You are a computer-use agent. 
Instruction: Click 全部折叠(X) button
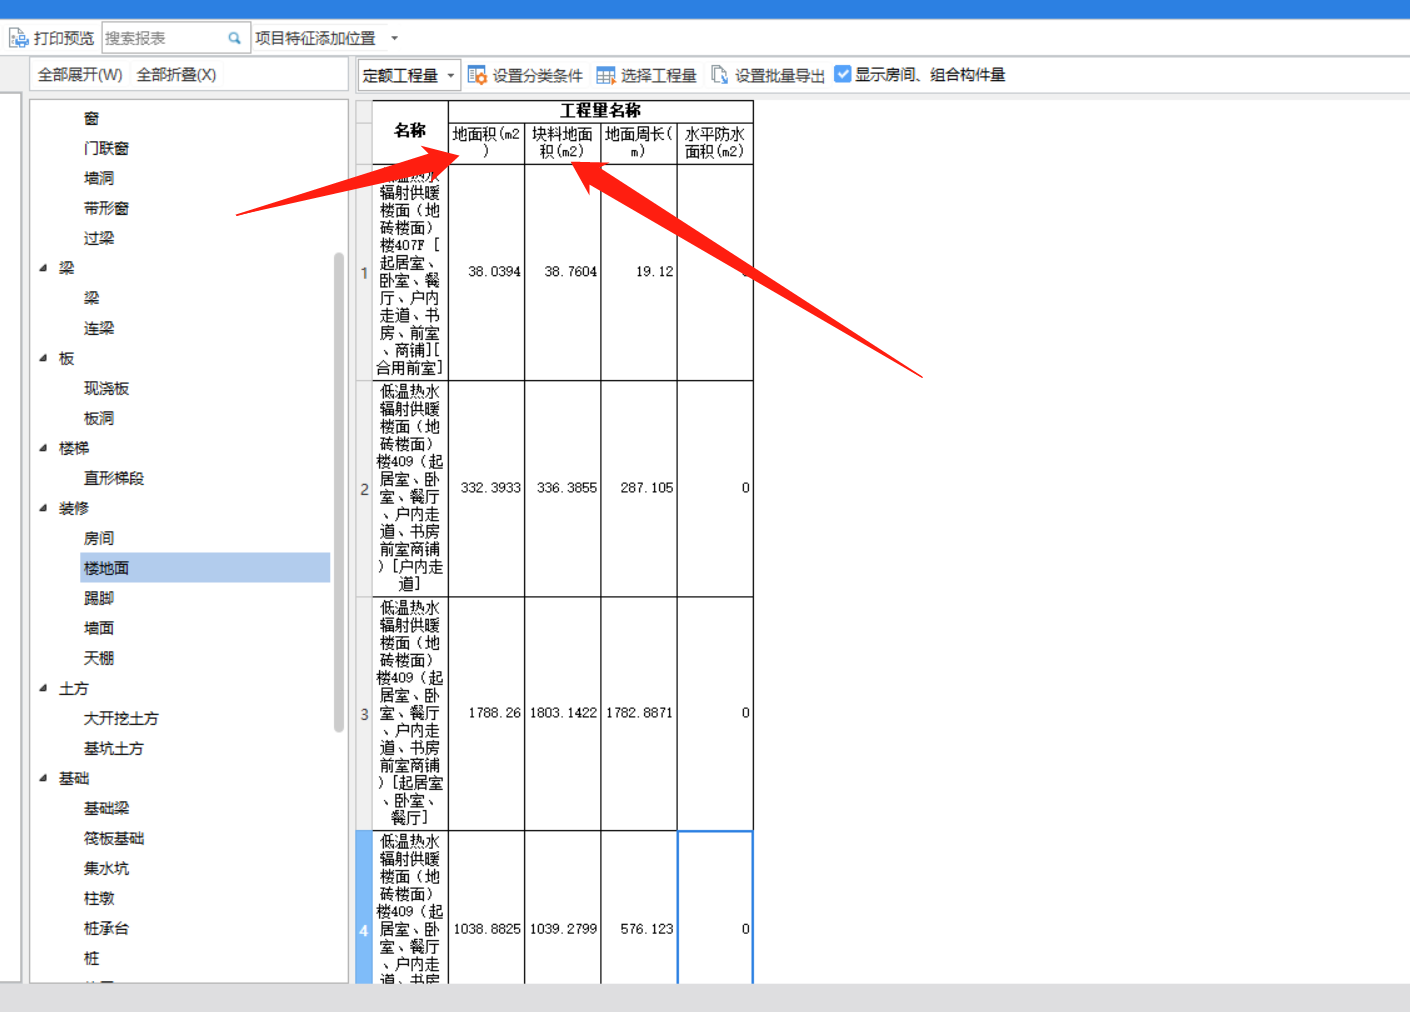tap(176, 75)
